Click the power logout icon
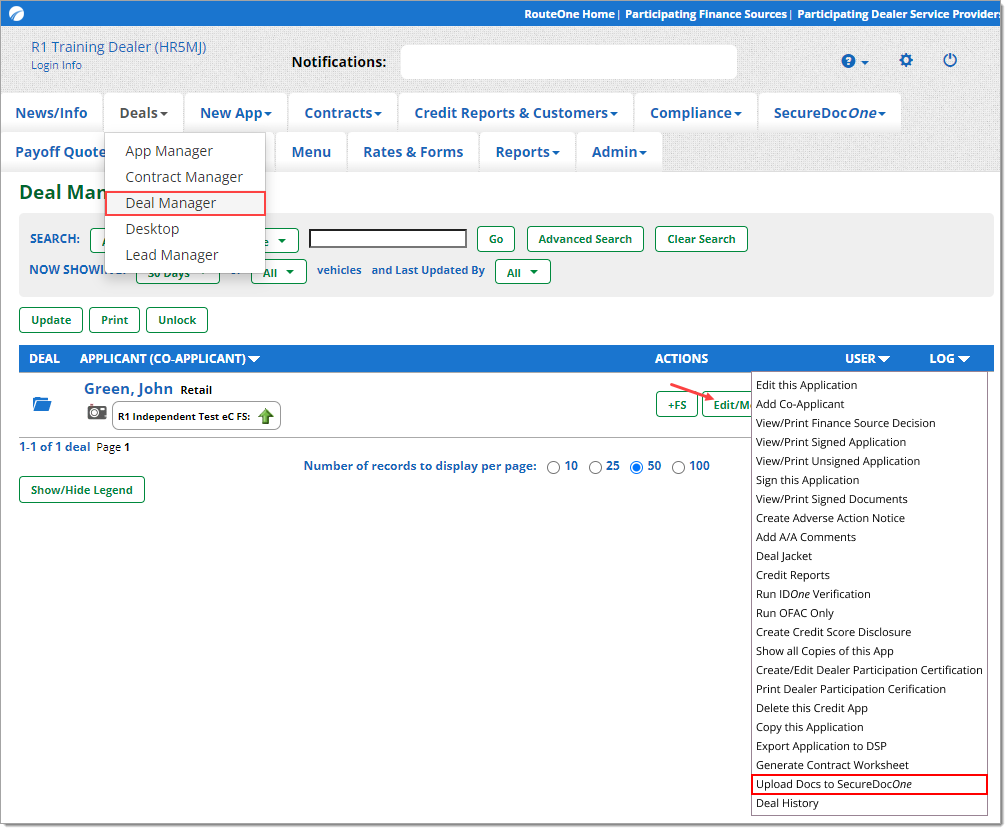Image resolution: width=1008 pixels, height=831 pixels. [x=952, y=60]
